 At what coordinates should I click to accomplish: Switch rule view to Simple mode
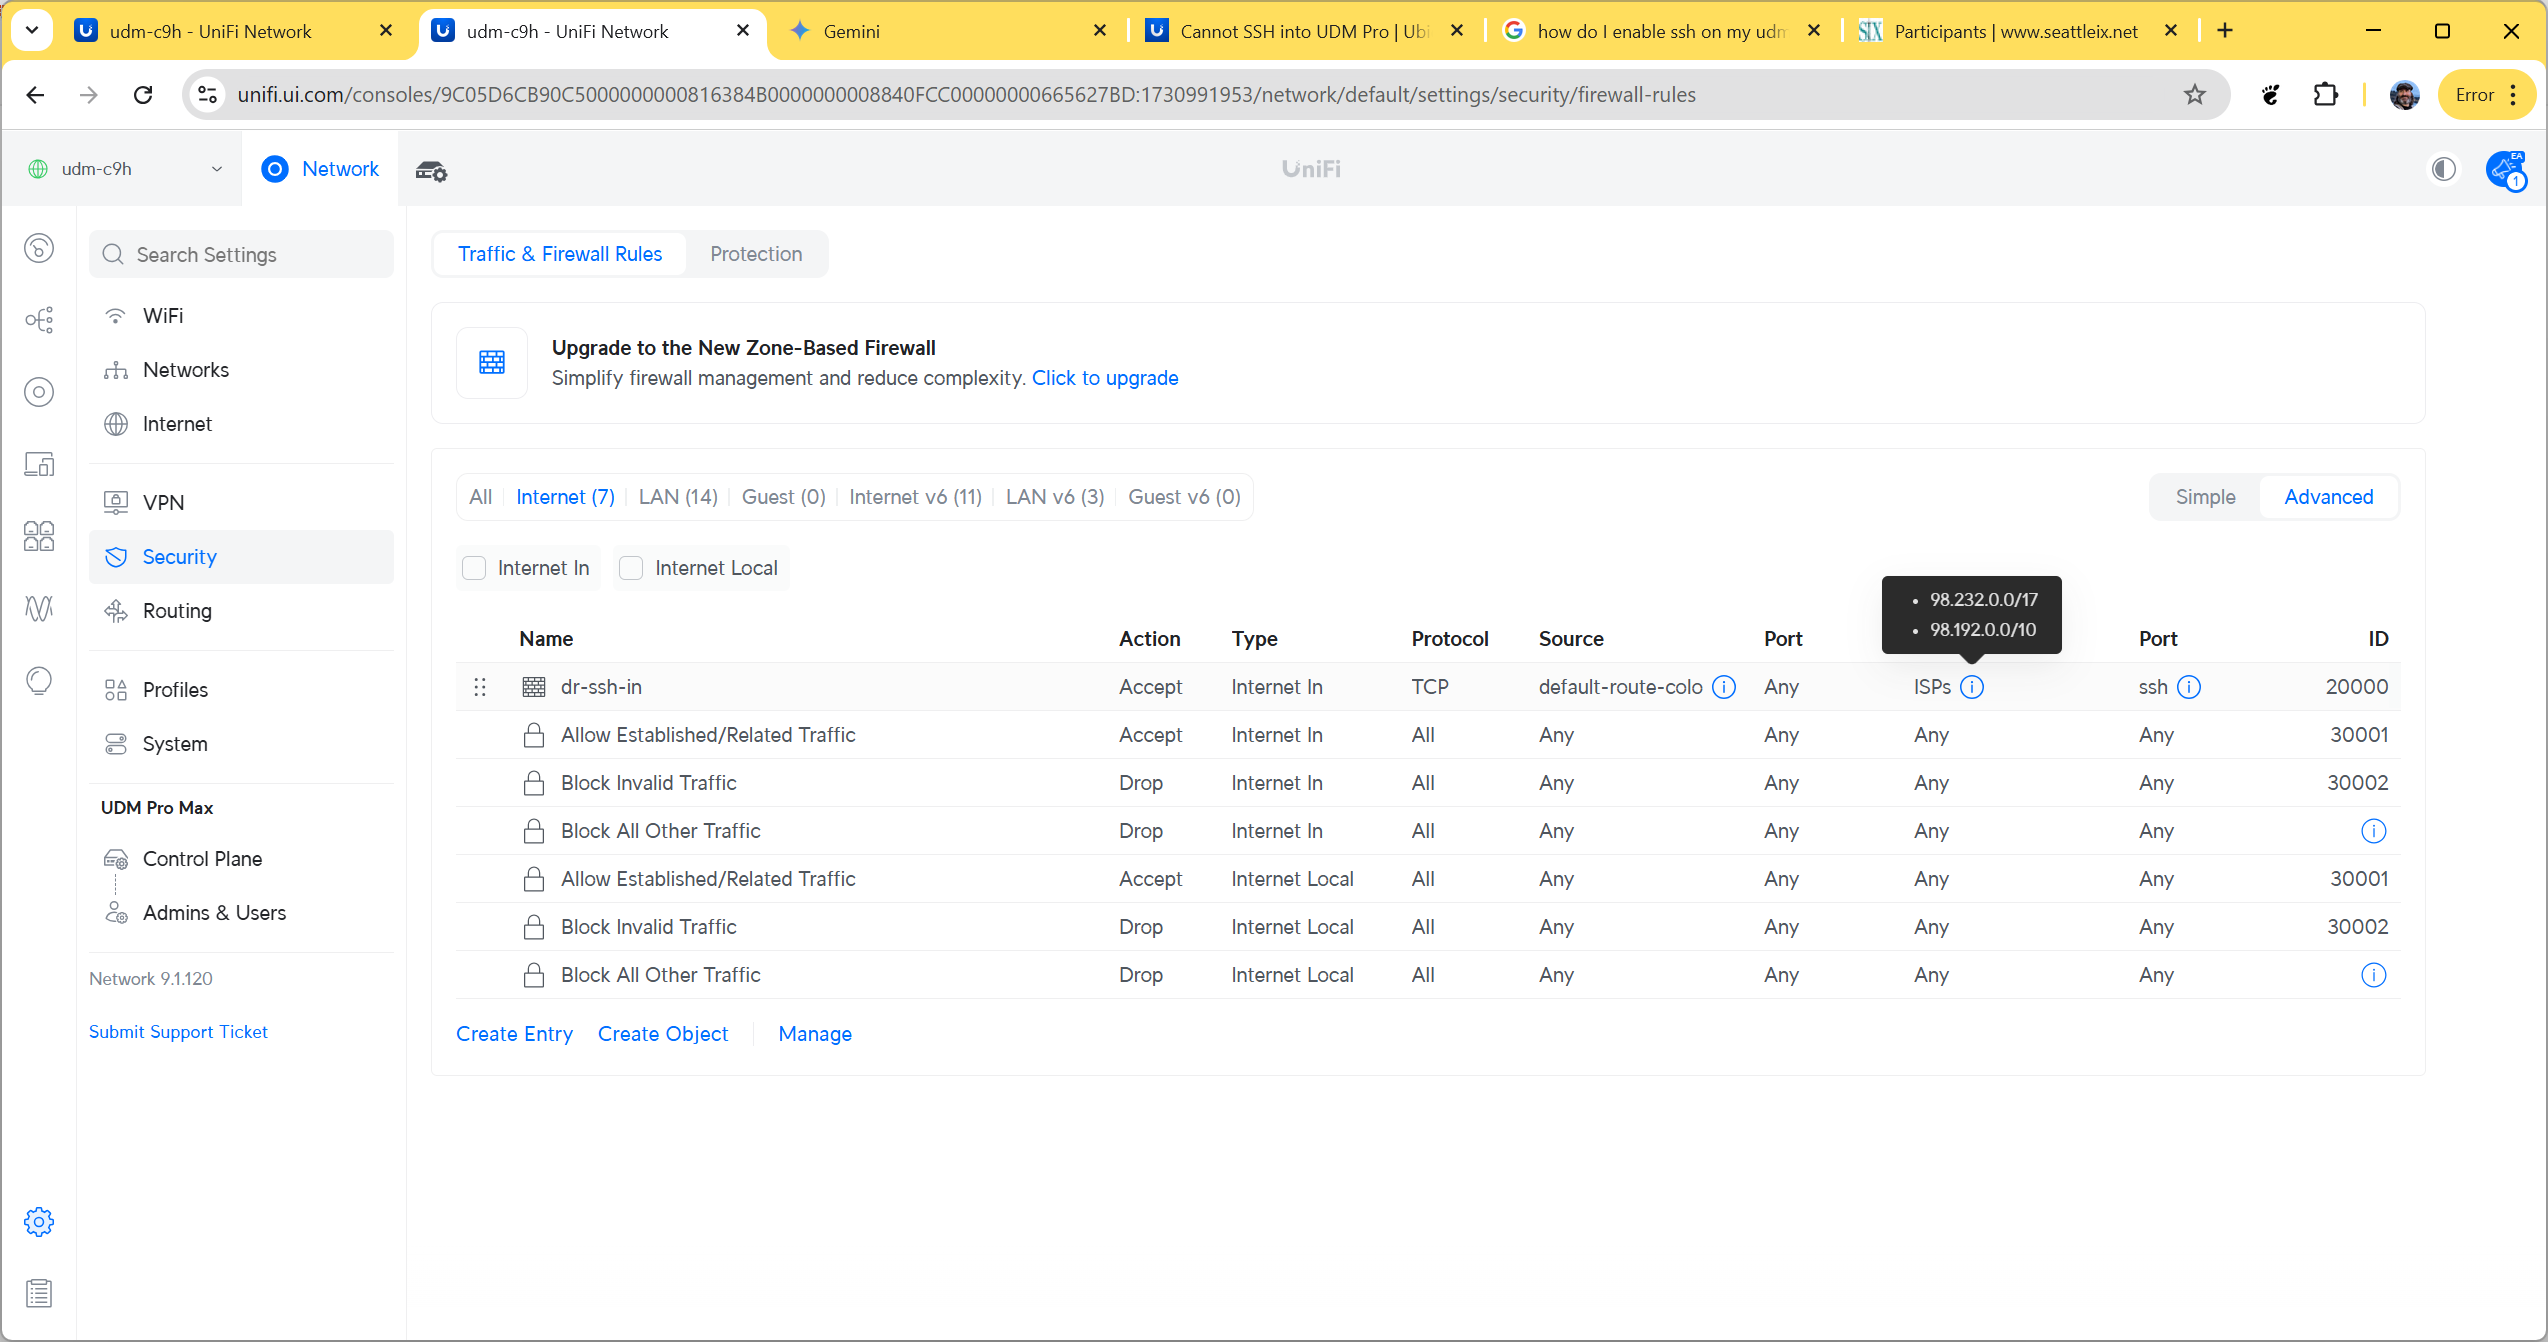coord(2204,497)
